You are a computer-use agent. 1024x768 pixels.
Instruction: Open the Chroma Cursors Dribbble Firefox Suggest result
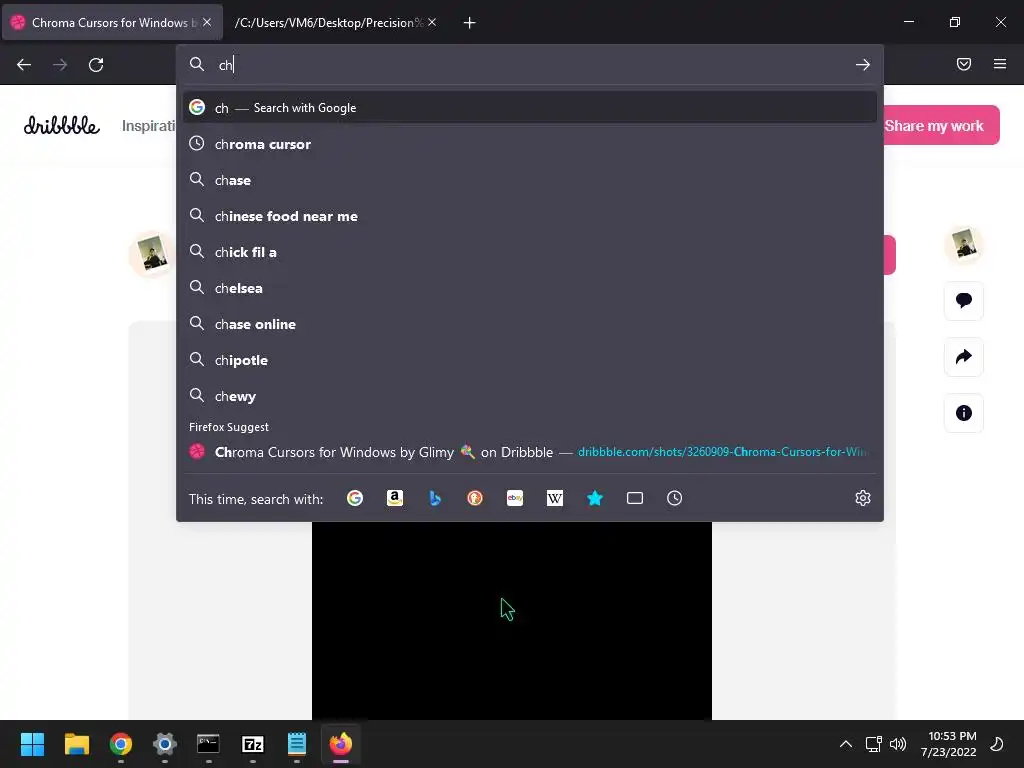tap(530, 452)
